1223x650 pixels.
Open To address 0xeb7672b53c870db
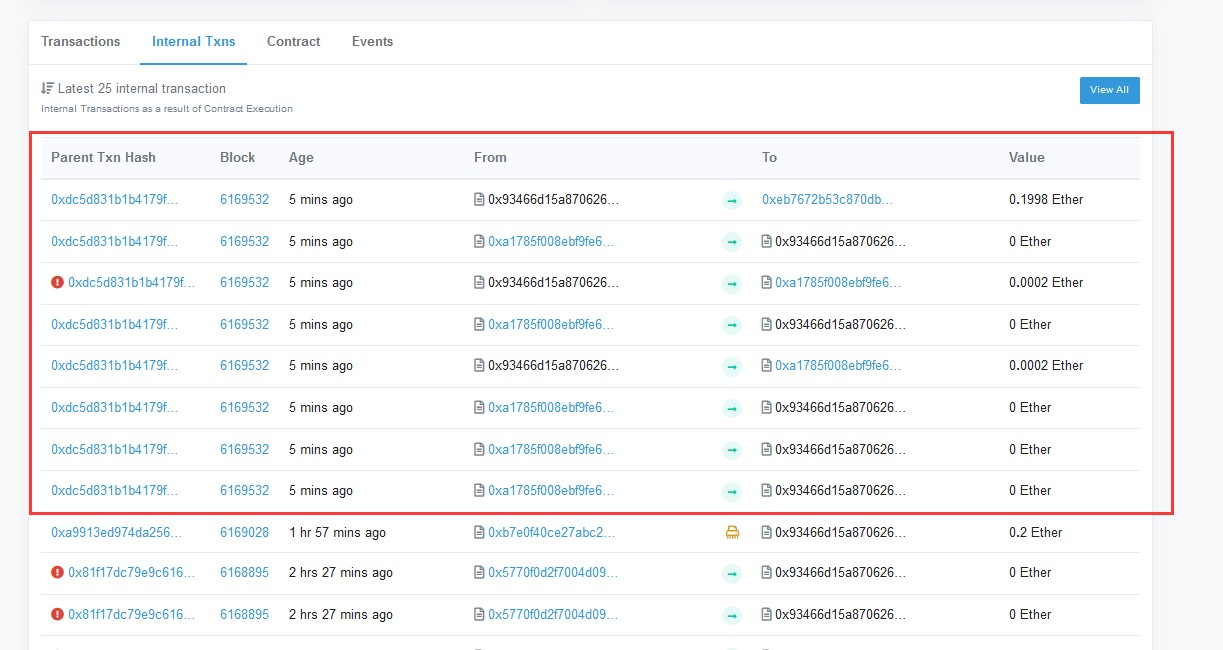click(x=827, y=200)
